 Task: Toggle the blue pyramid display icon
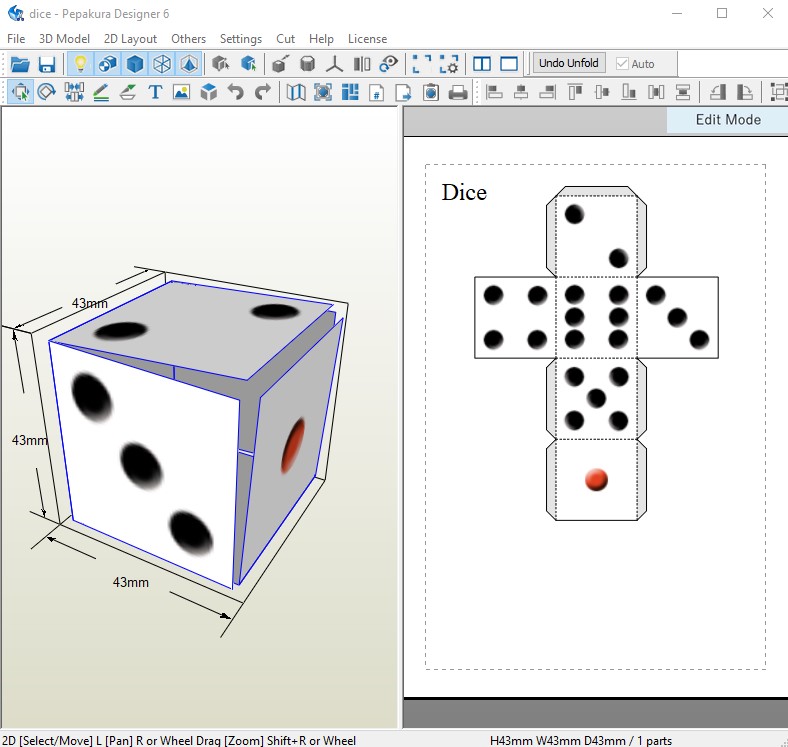pyautogui.click(x=189, y=64)
